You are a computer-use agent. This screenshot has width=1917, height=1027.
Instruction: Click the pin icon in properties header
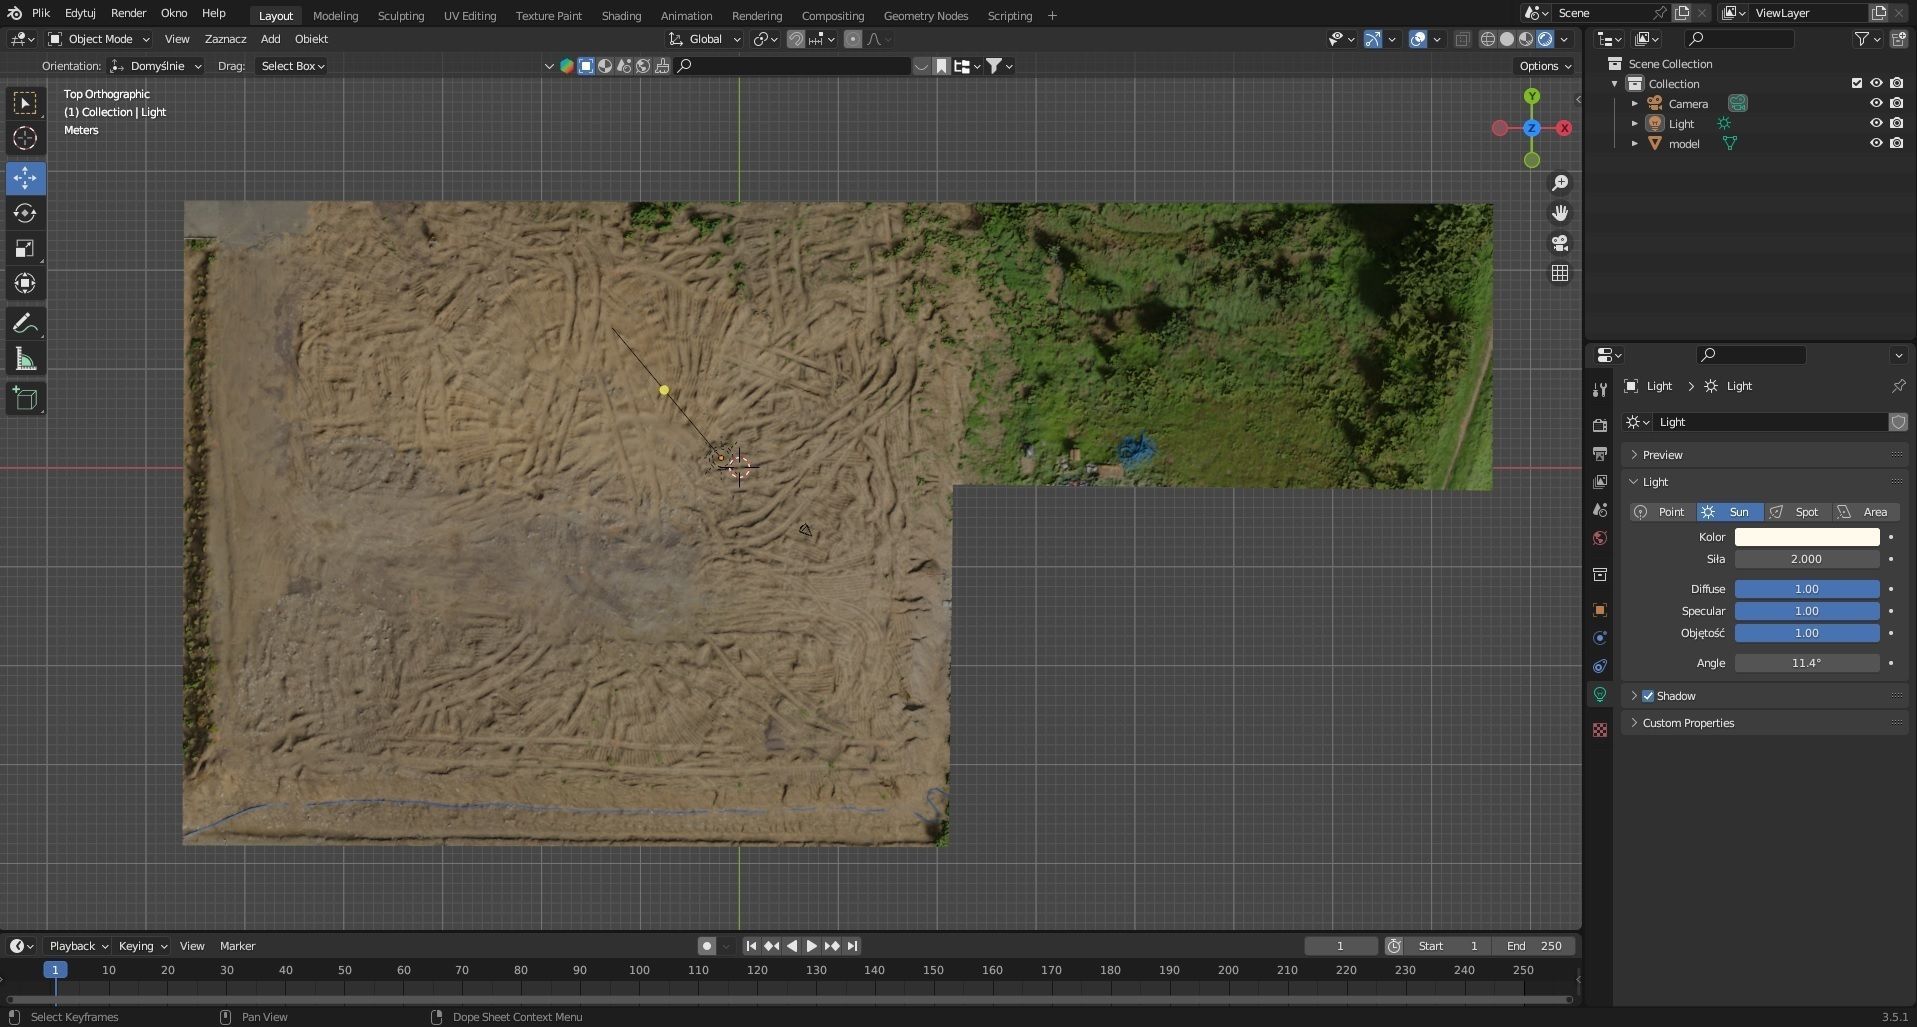pyautogui.click(x=1898, y=386)
